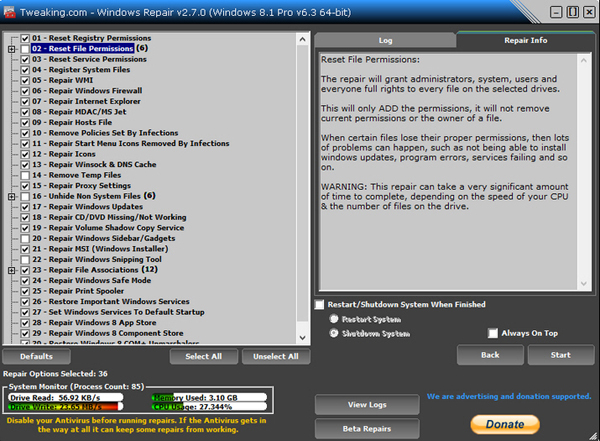Click the Repair Options Selected: 36 text
The height and width of the screenshot is (441, 600).
55,374
